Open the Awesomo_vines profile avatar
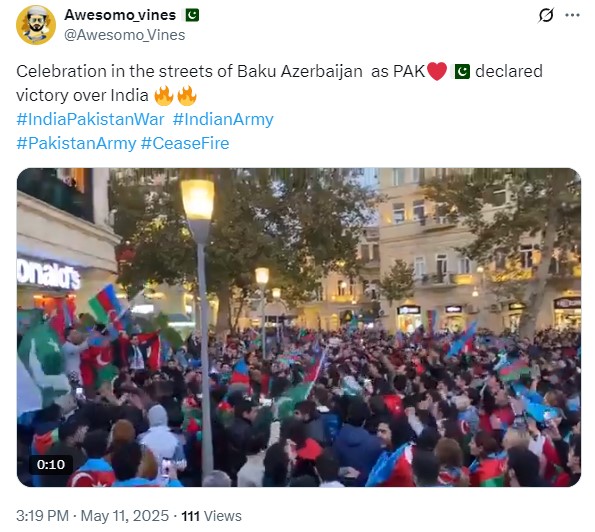This screenshot has height=532, width=595. [x=36, y=25]
